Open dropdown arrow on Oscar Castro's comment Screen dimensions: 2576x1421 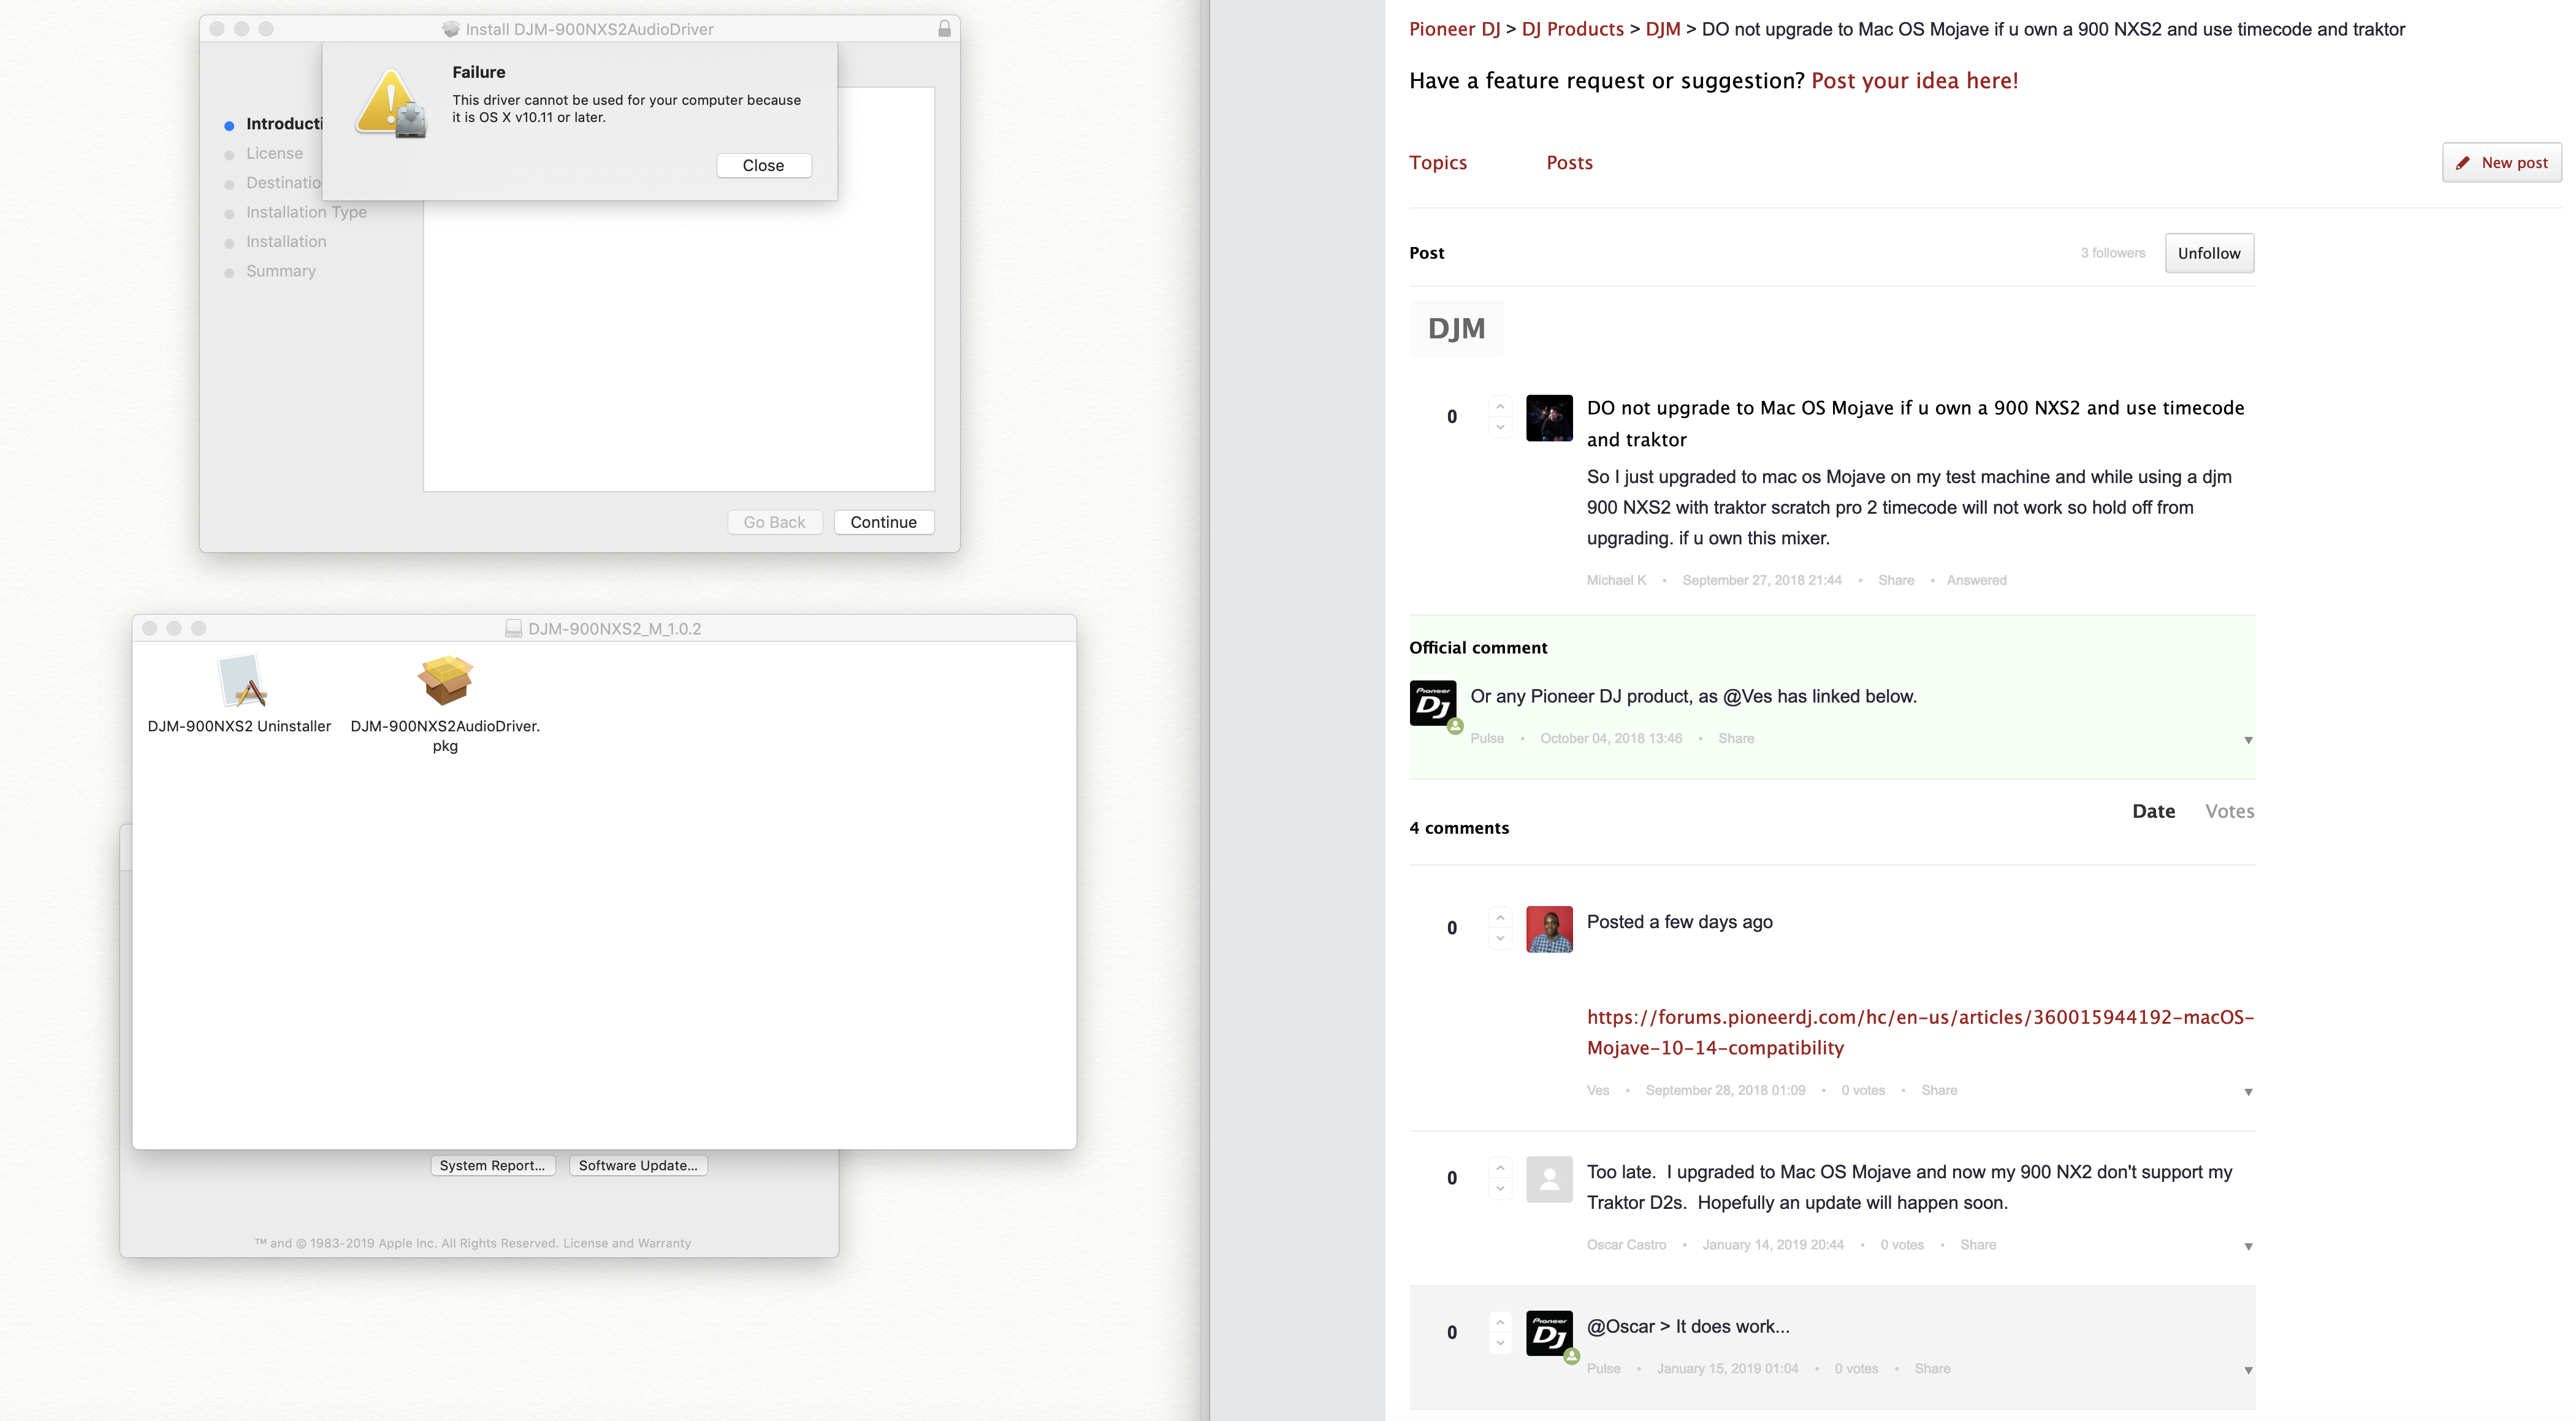2248,1246
